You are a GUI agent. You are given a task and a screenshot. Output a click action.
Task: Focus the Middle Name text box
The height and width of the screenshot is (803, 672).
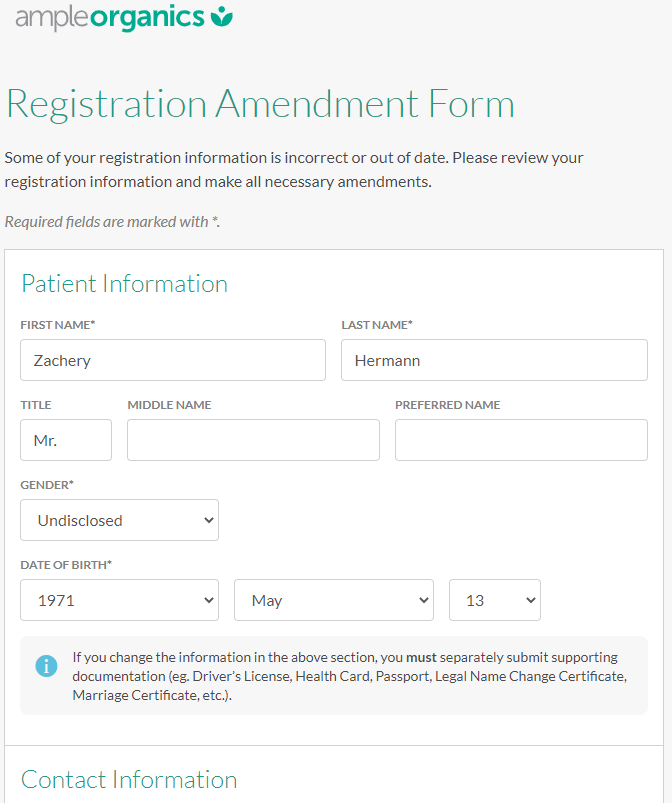coord(253,440)
